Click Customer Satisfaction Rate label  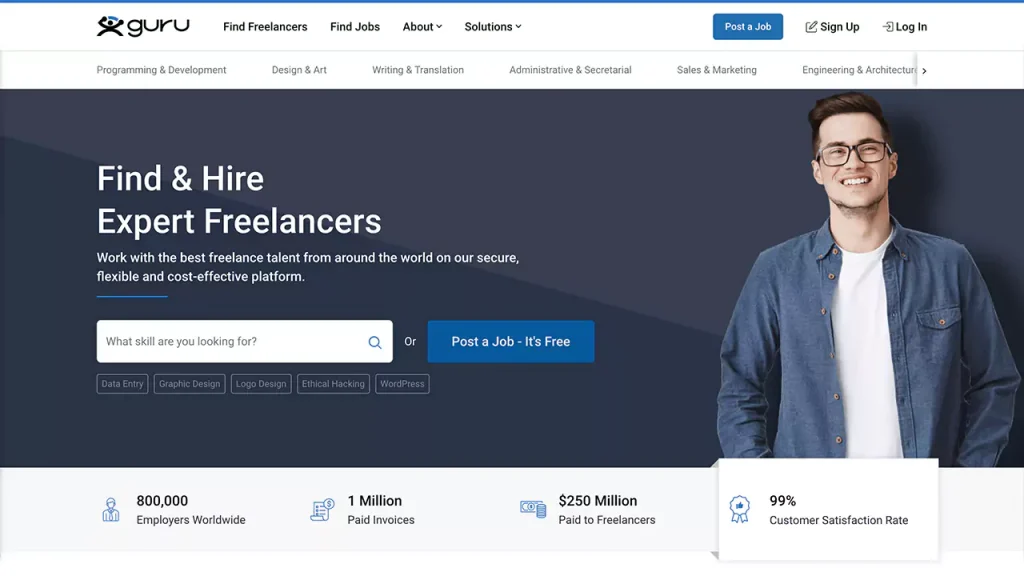[x=839, y=520]
